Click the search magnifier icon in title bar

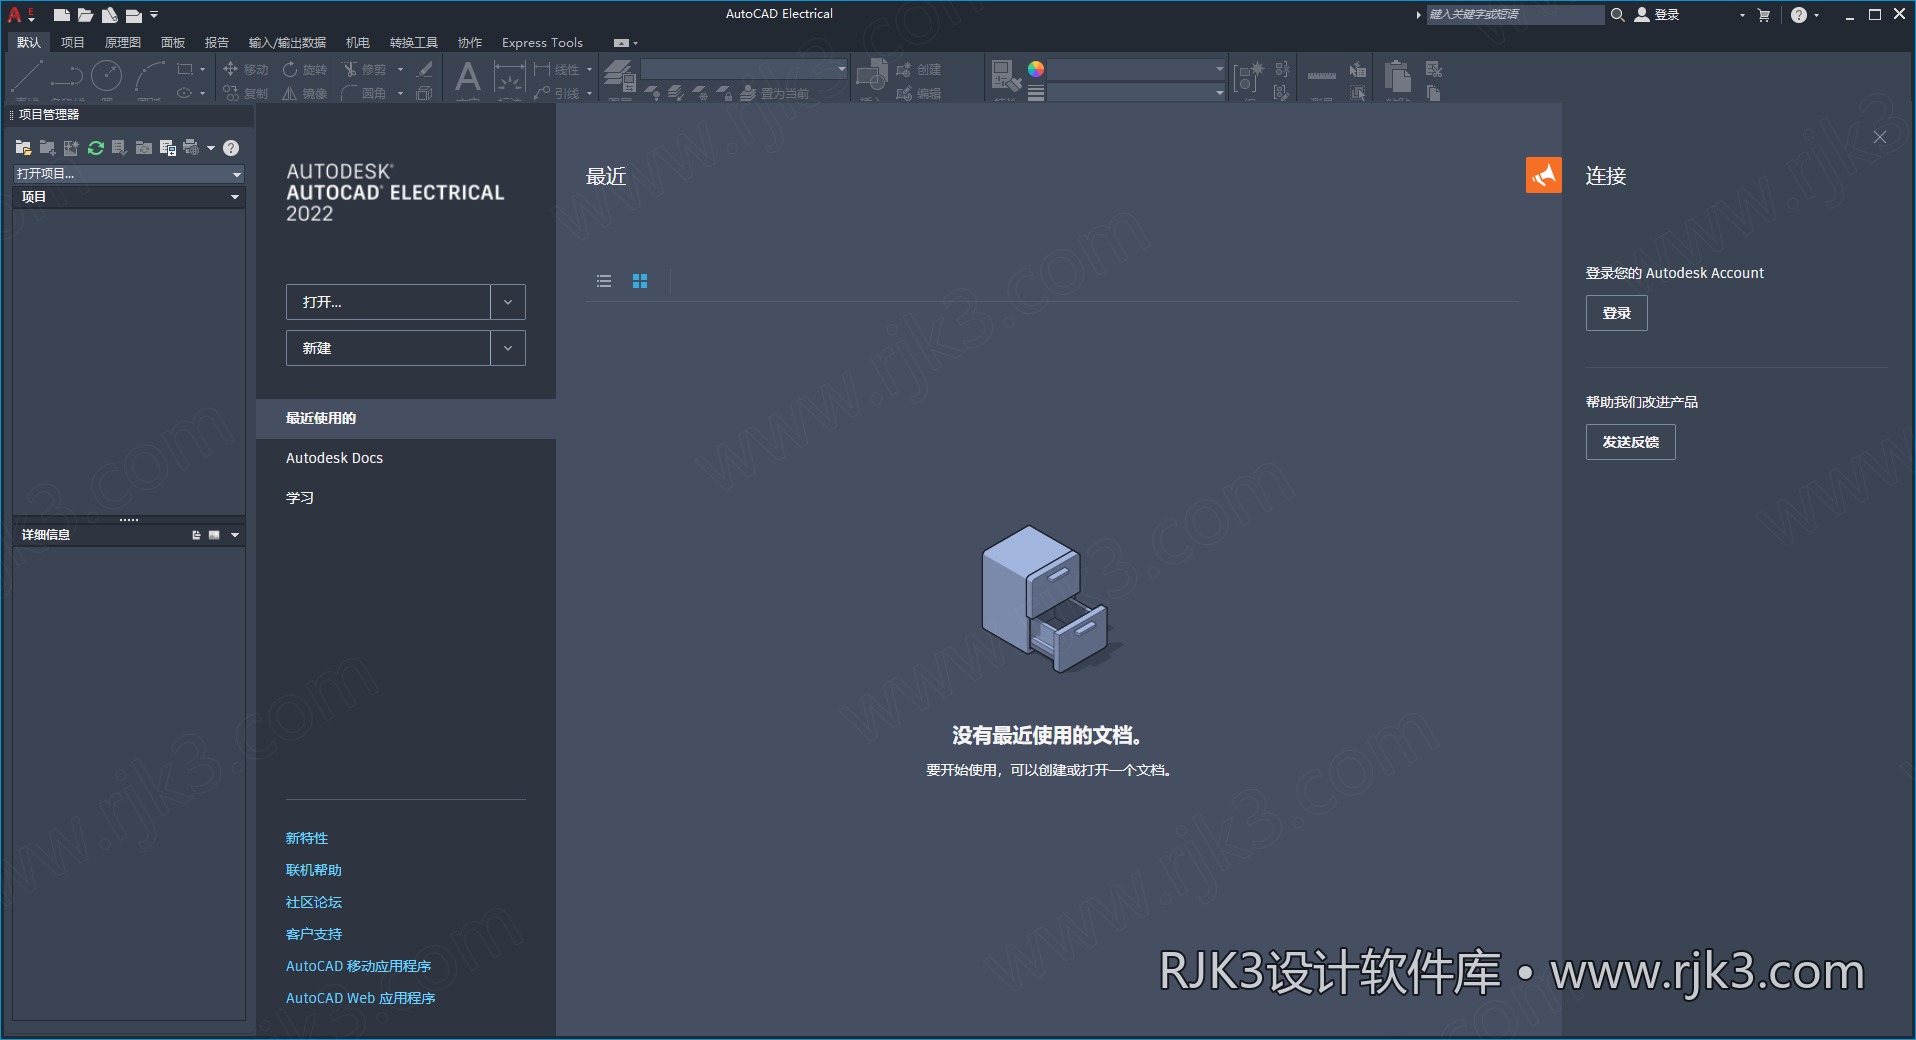tap(1617, 15)
